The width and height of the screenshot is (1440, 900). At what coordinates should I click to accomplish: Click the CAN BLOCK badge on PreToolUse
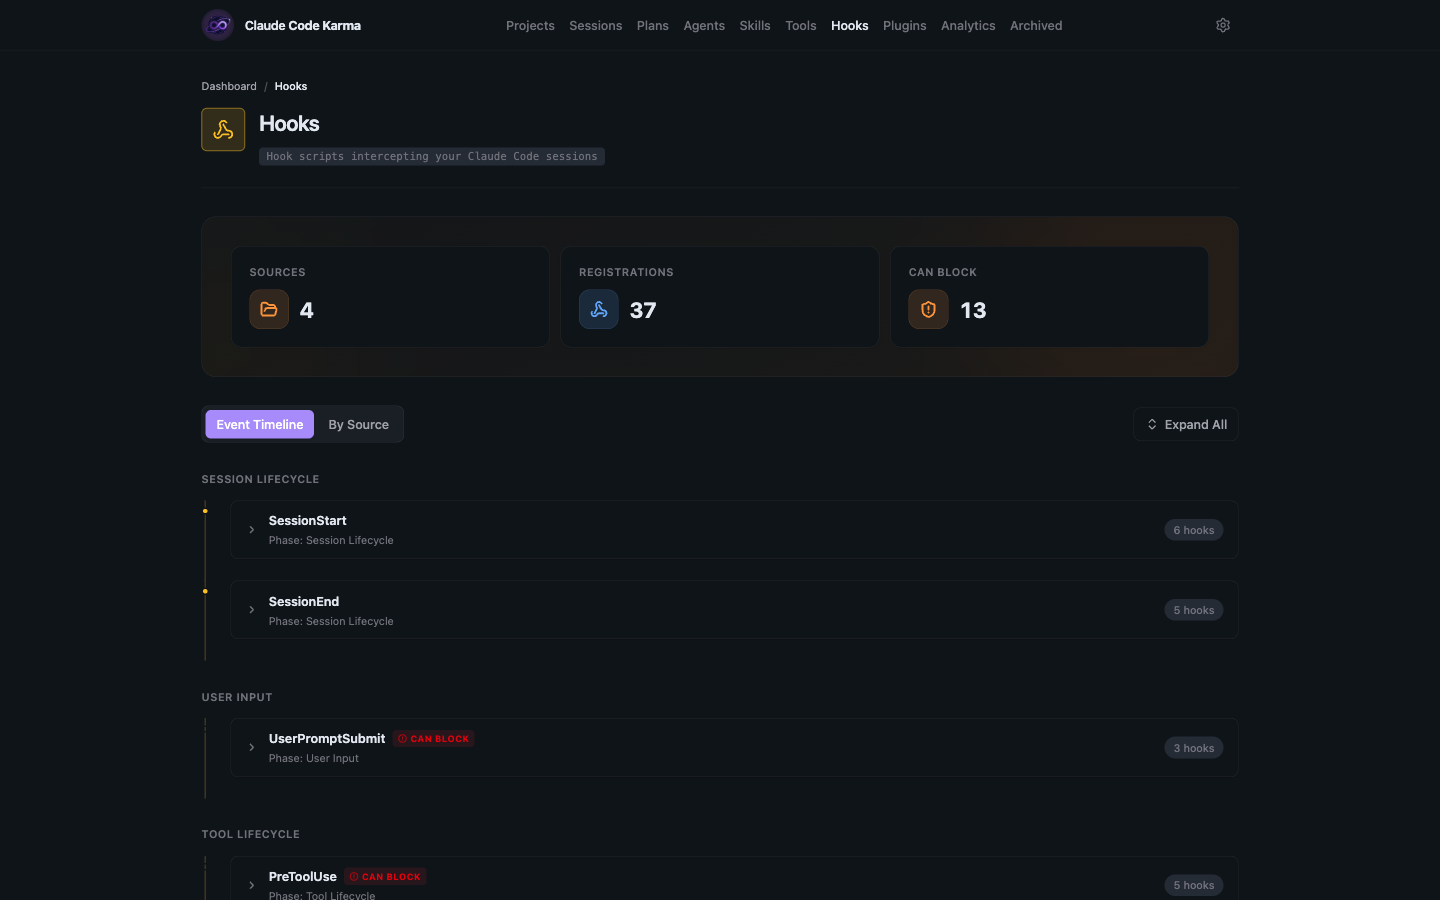[x=385, y=876]
